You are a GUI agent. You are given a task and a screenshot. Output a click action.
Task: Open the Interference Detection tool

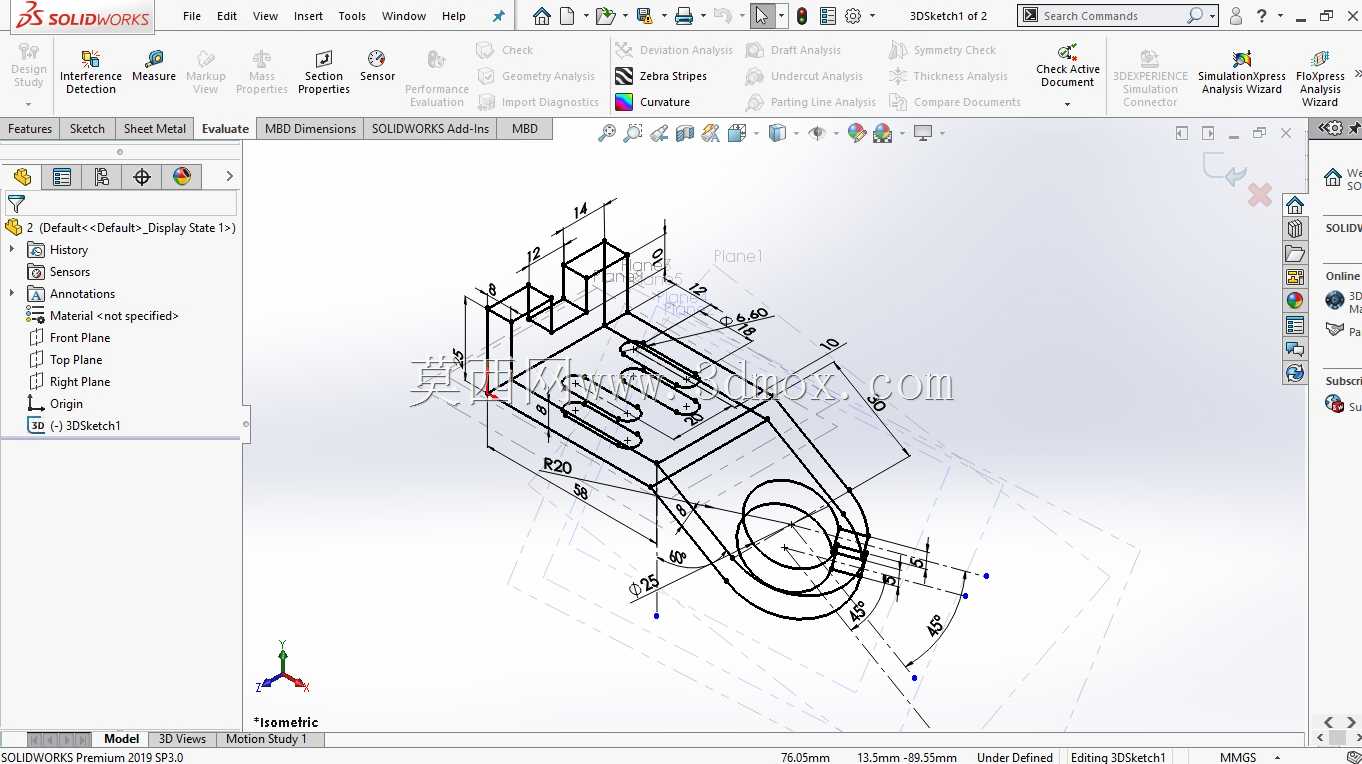pyautogui.click(x=91, y=71)
